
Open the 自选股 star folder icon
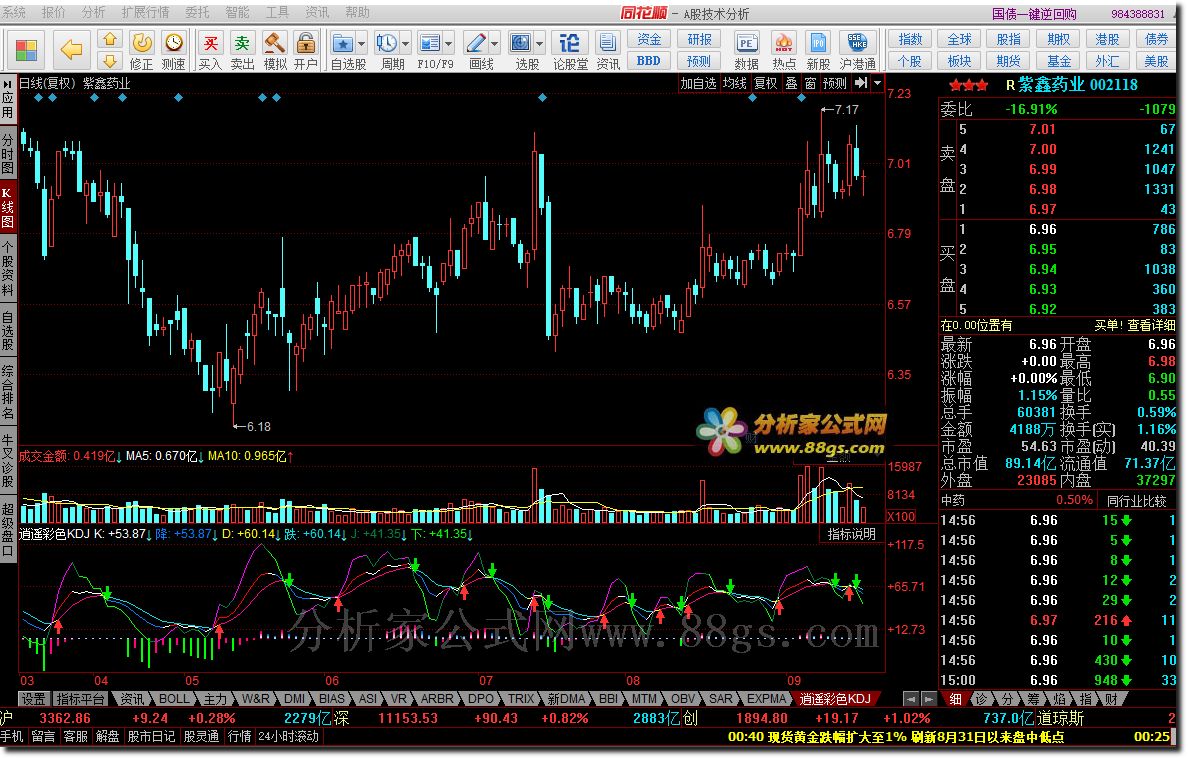tap(342, 43)
